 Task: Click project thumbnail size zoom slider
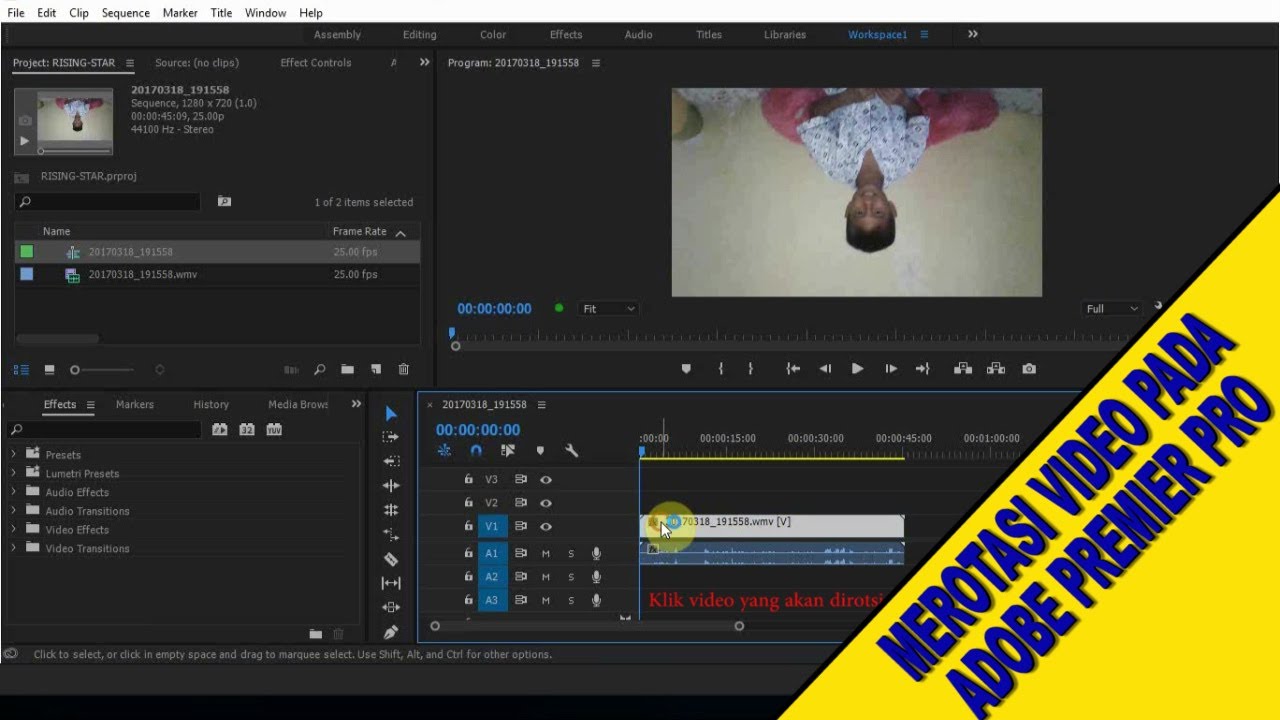(x=103, y=370)
